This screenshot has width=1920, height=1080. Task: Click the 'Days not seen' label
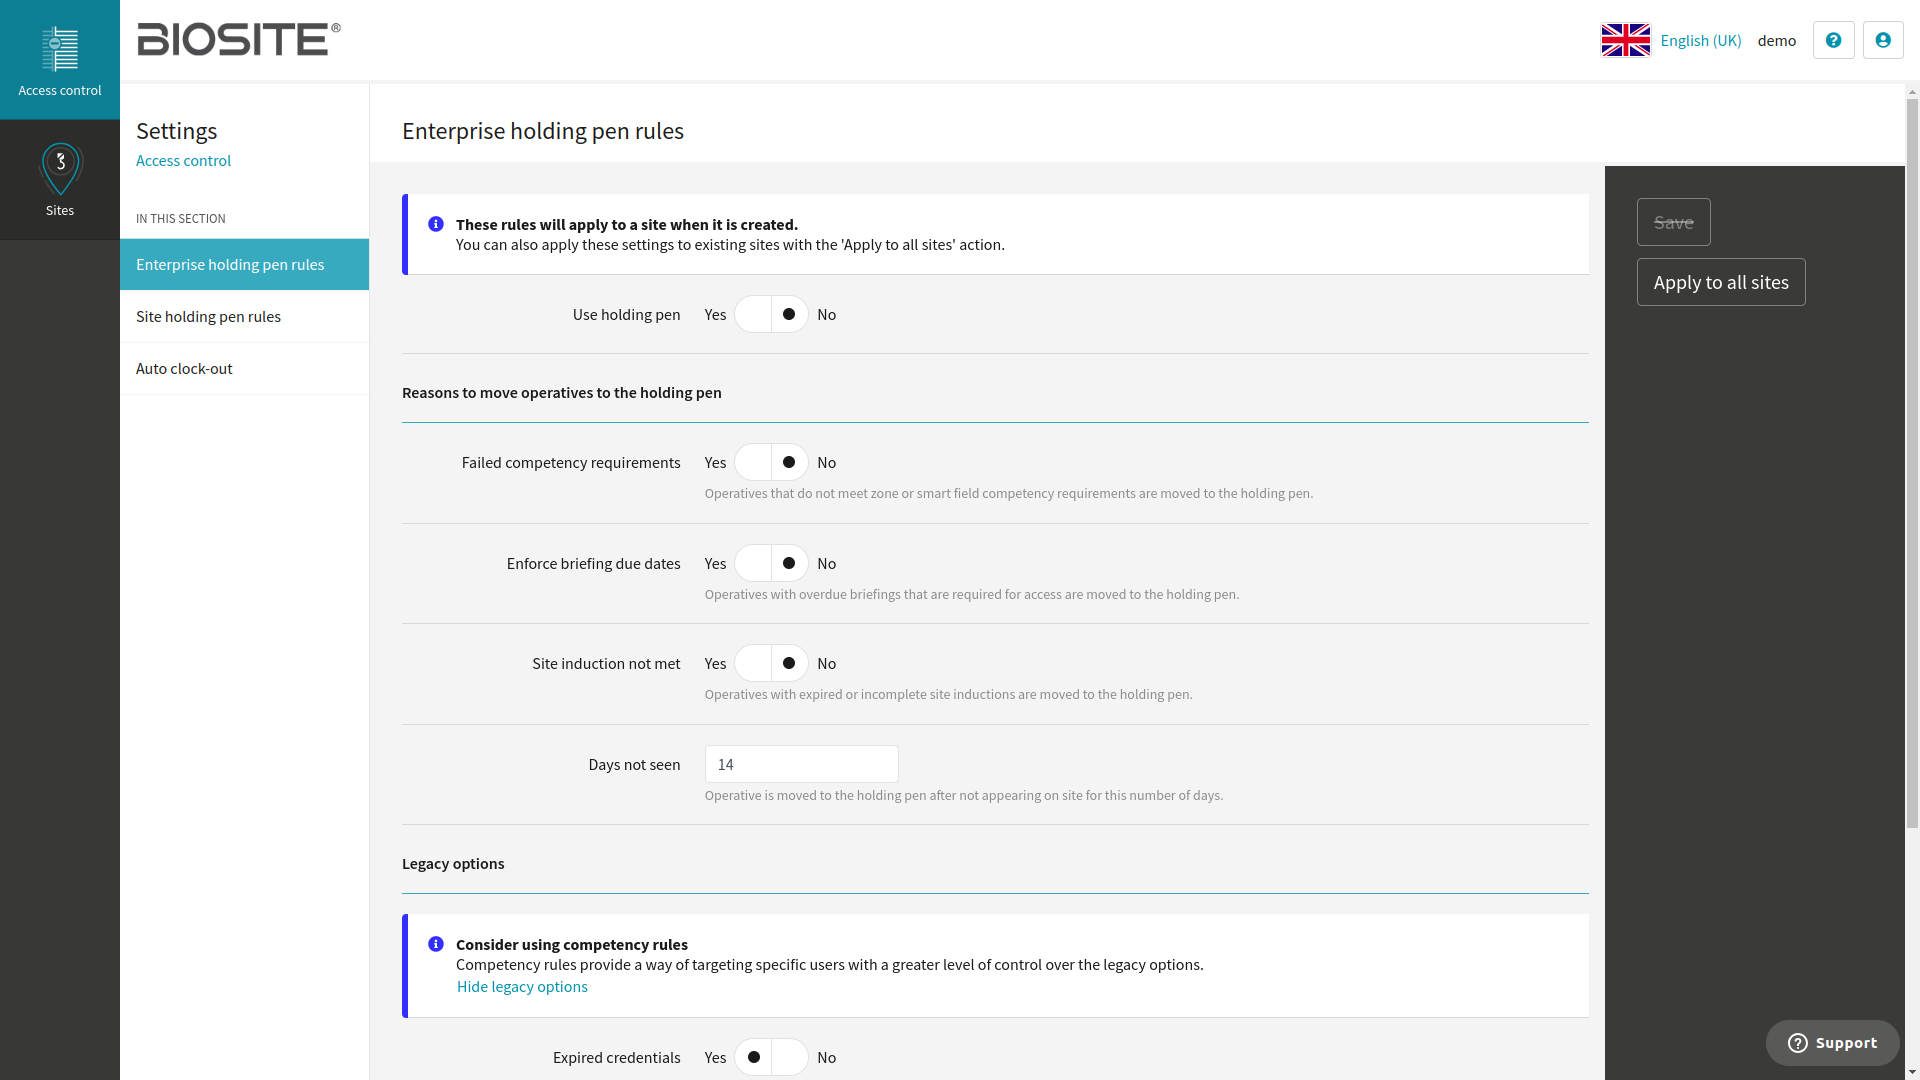click(634, 764)
